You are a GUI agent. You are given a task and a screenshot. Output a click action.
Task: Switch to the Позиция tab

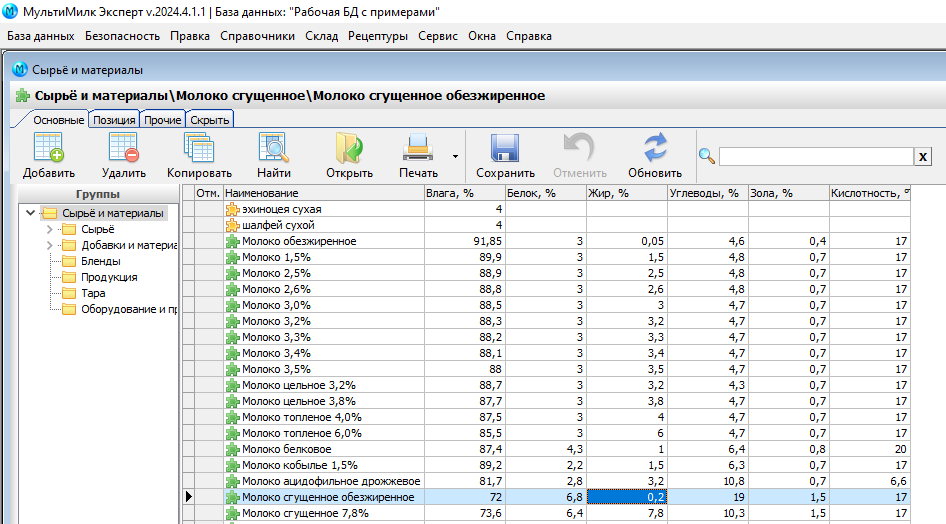[114, 120]
